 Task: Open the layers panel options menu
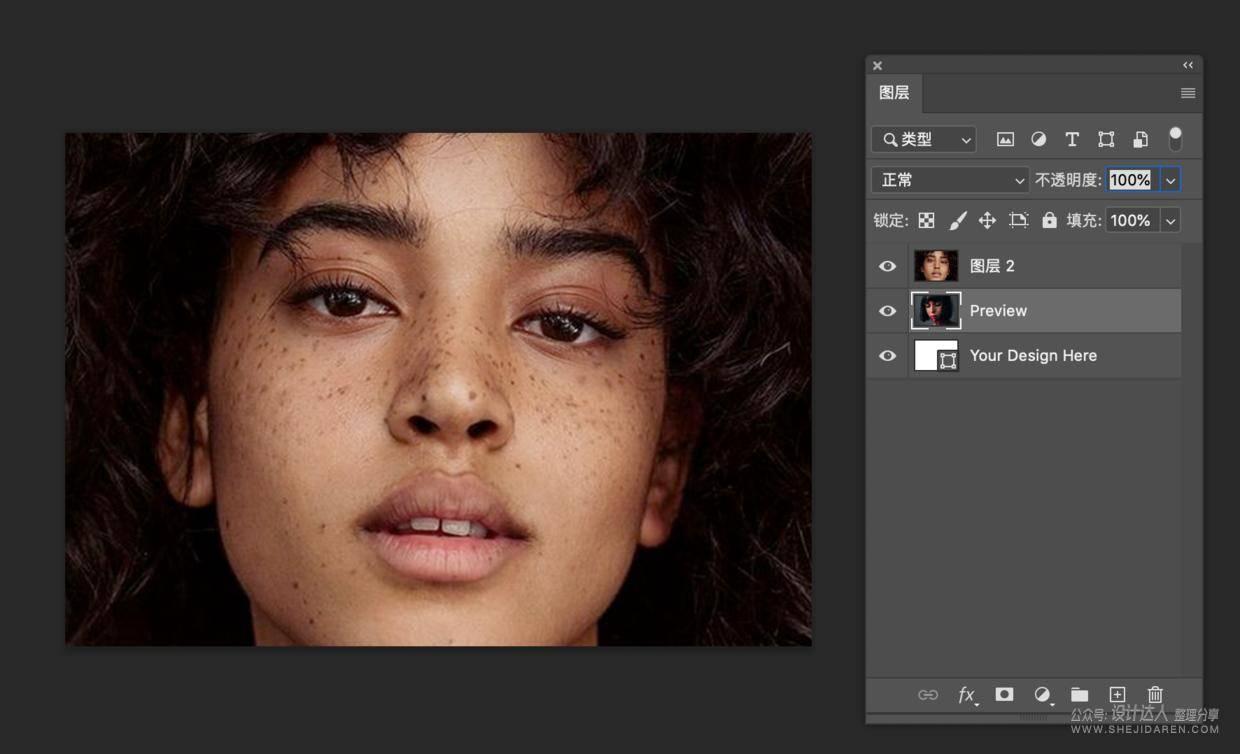[x=1188, y=93]
